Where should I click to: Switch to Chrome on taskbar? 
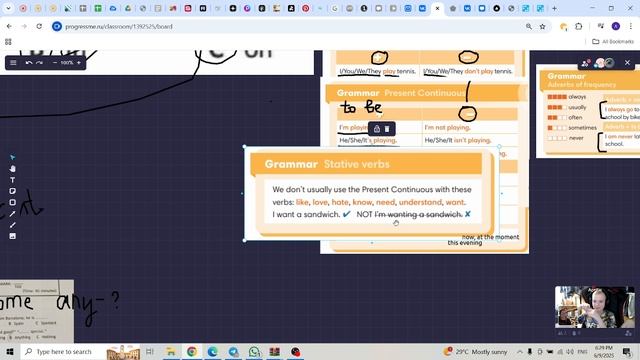point(192,351)
